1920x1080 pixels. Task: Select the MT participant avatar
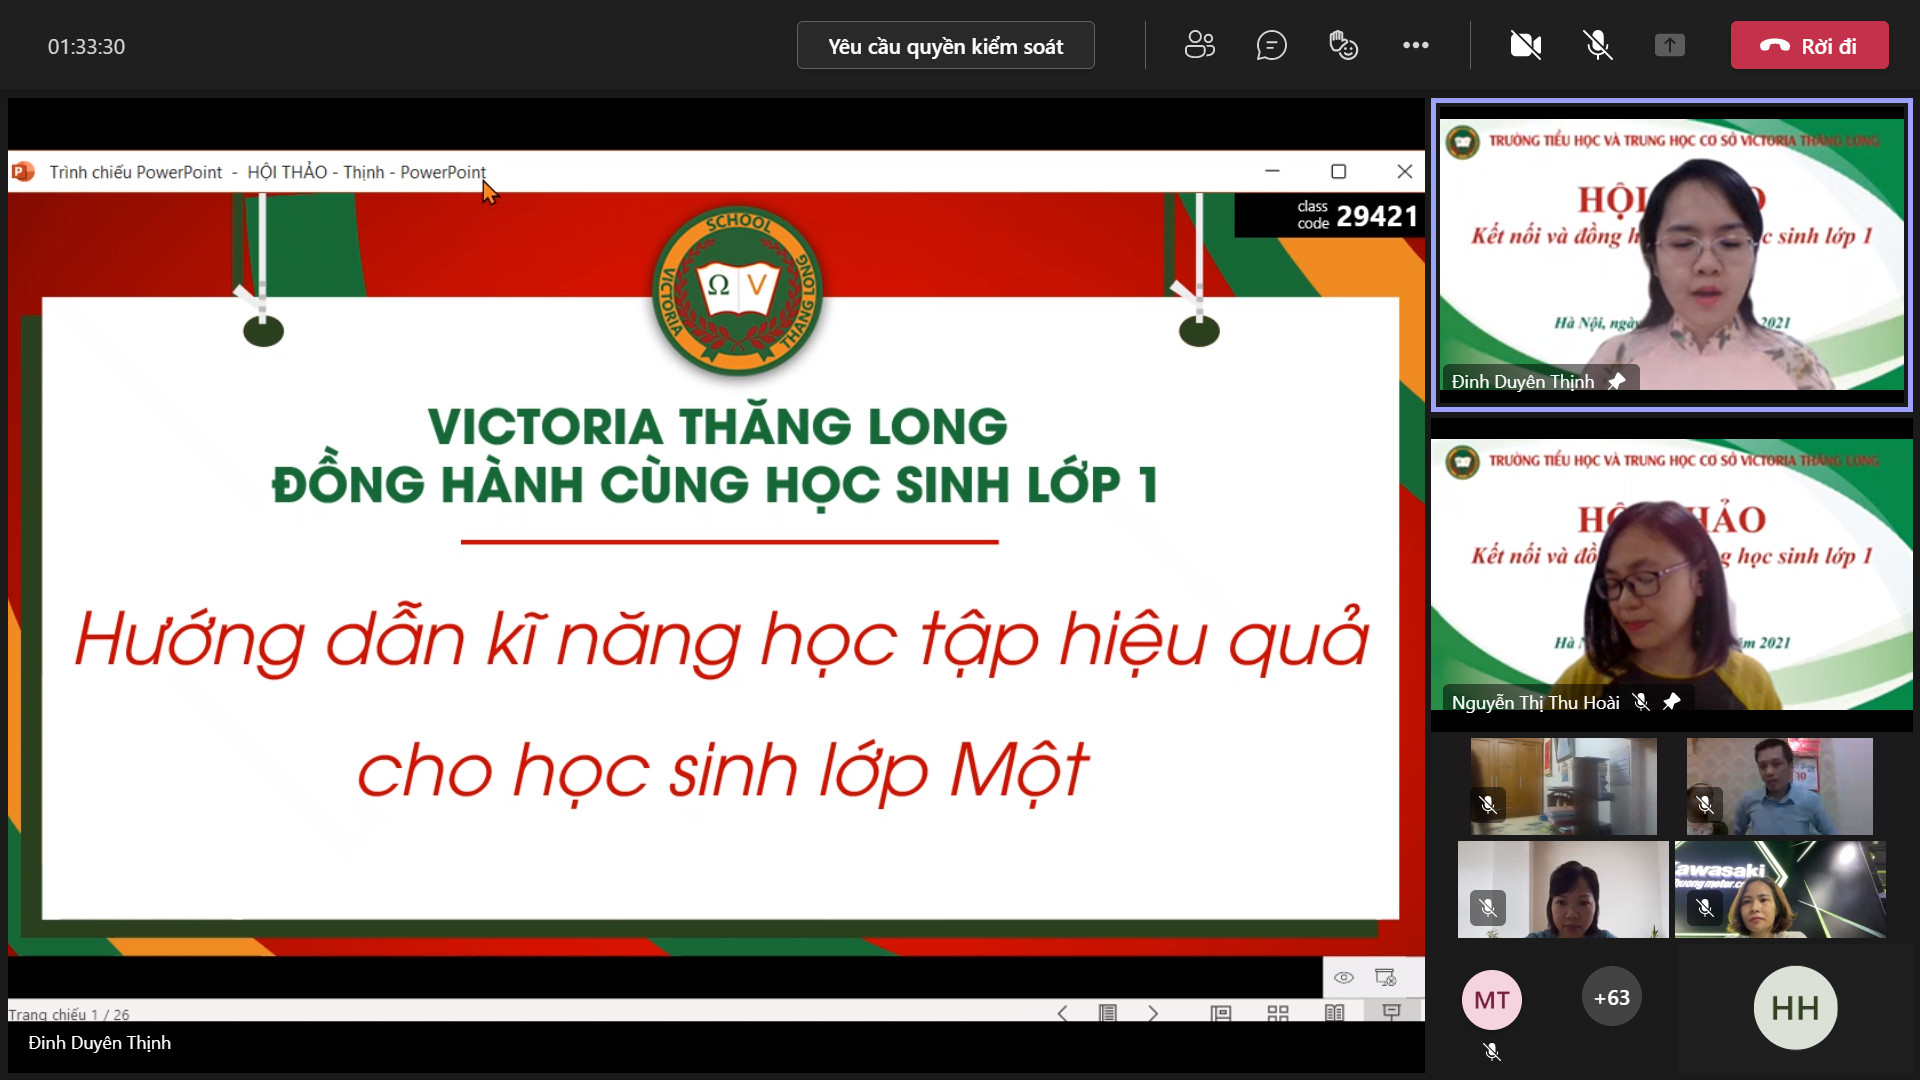[x=1491, y=1000]
